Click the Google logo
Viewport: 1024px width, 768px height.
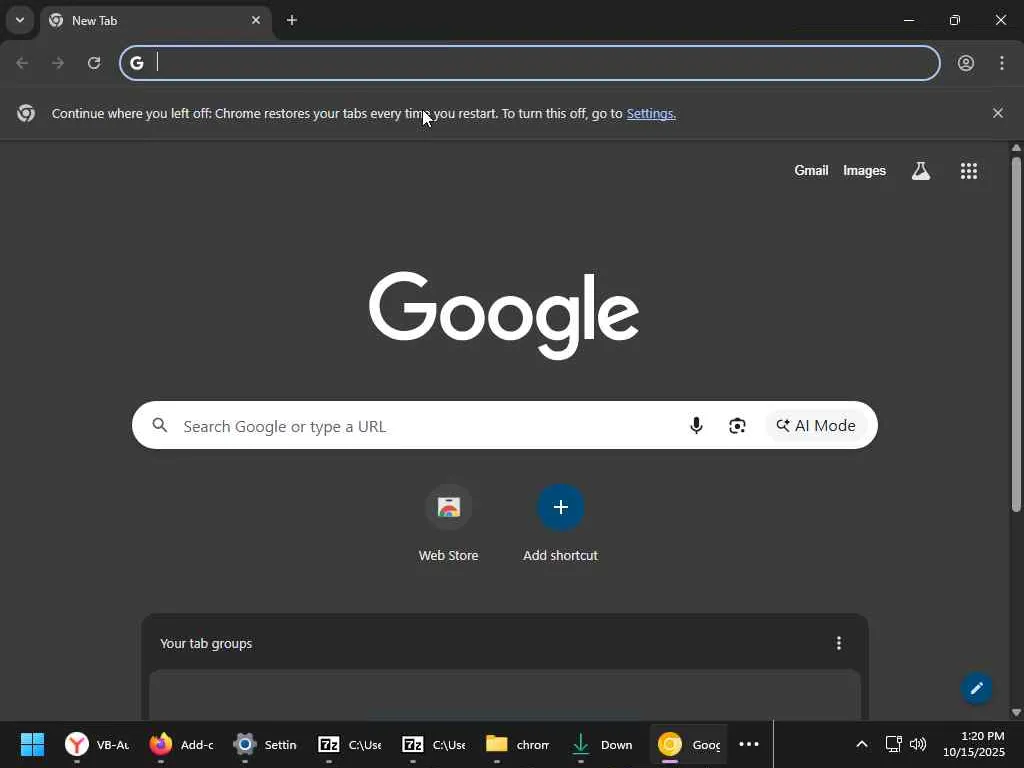504,315
